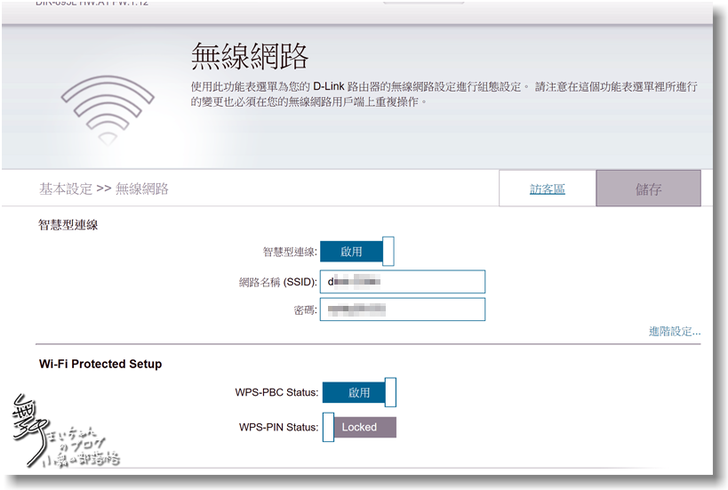Screen dimensions: 728x490
Task: Toggle the Locked WPS-PIN Status switch
Action: 359,427
